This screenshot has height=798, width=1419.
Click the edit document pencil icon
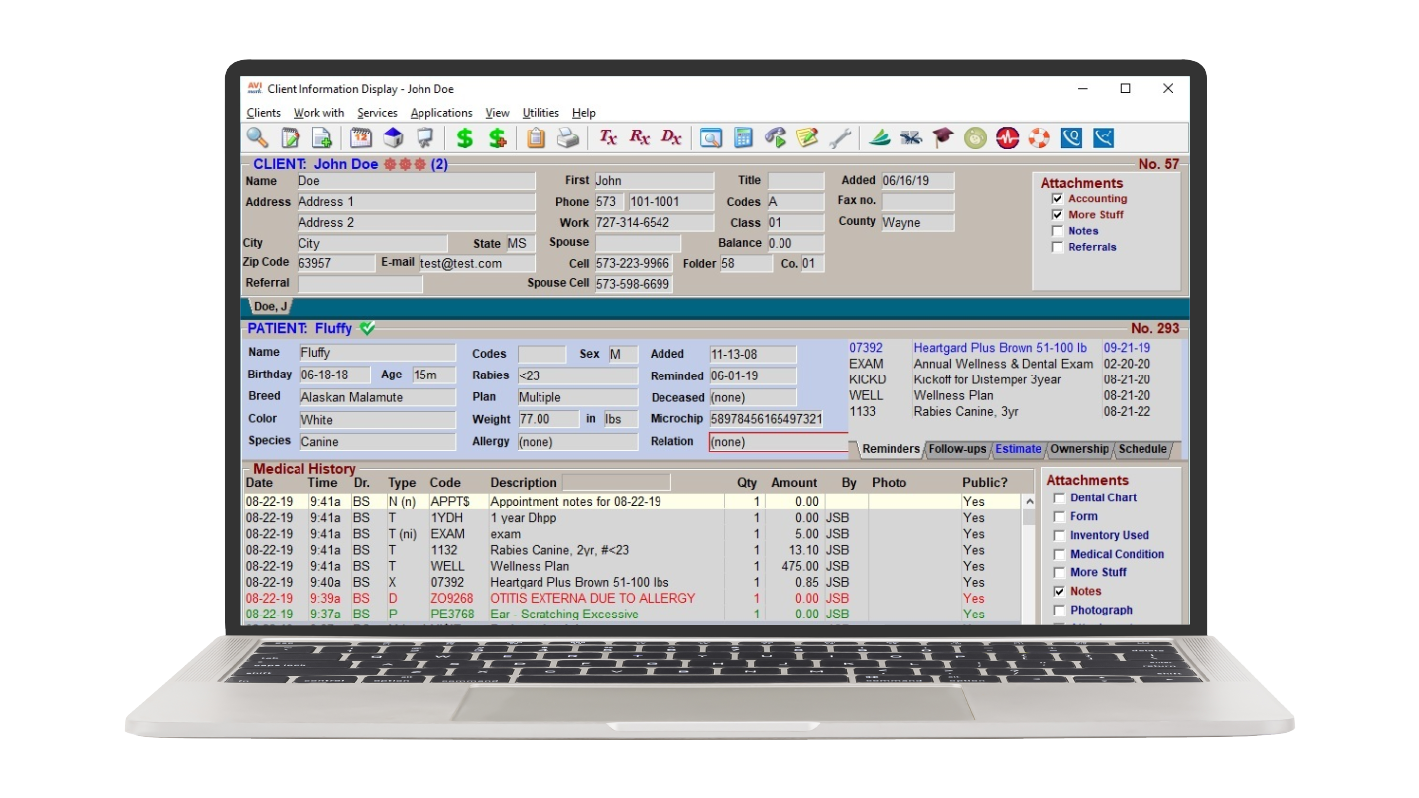tap(290, 138)
